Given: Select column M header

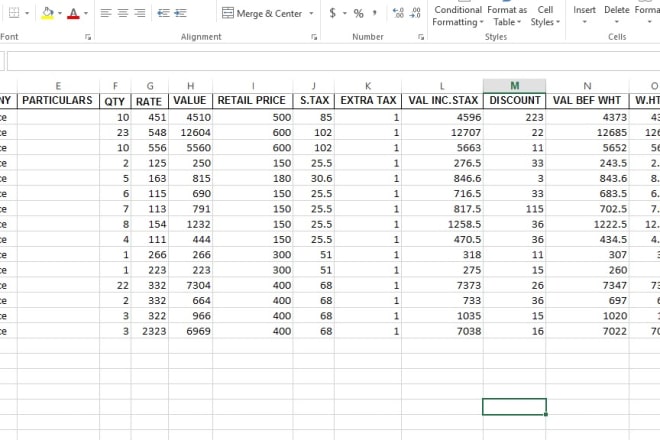Looking at the screenshot, I should tap(514, 85).
